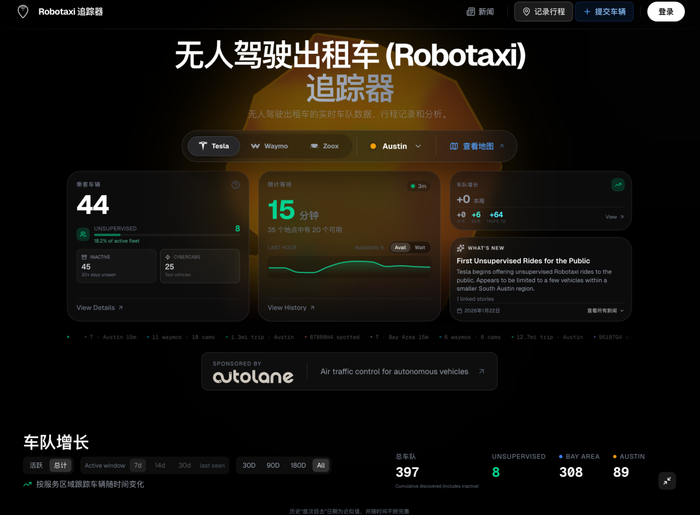Open the Austin city dropdown
The height and width of the screenshot is (515, 700).
point(396,146)
